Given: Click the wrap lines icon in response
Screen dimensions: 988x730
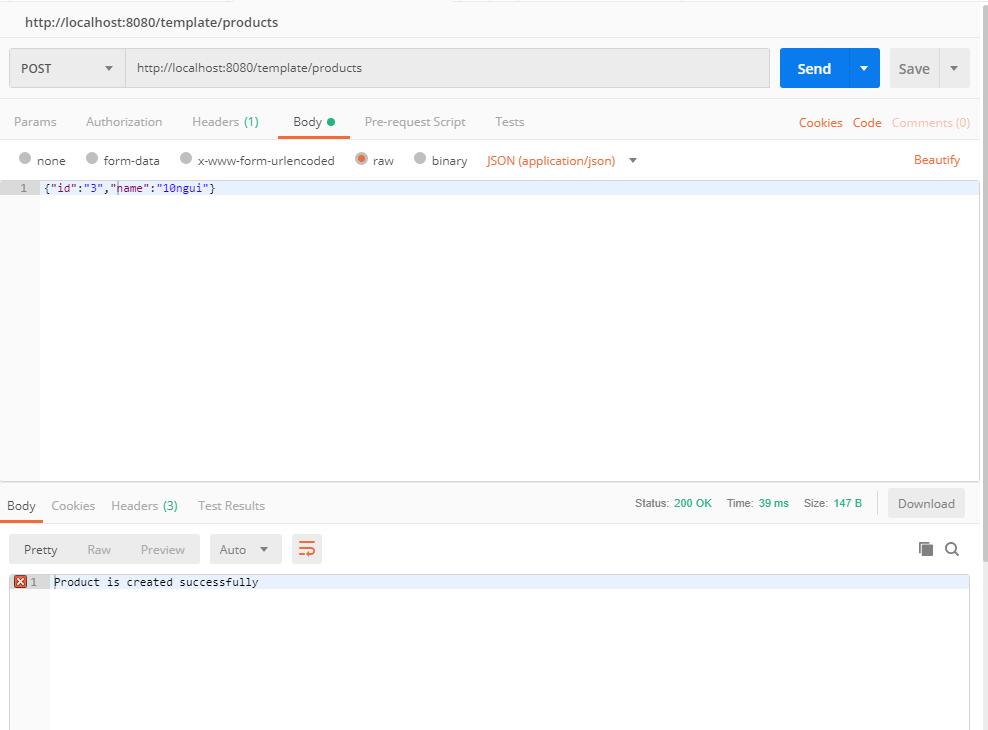Looking at the screenshot, I should 307,549.
